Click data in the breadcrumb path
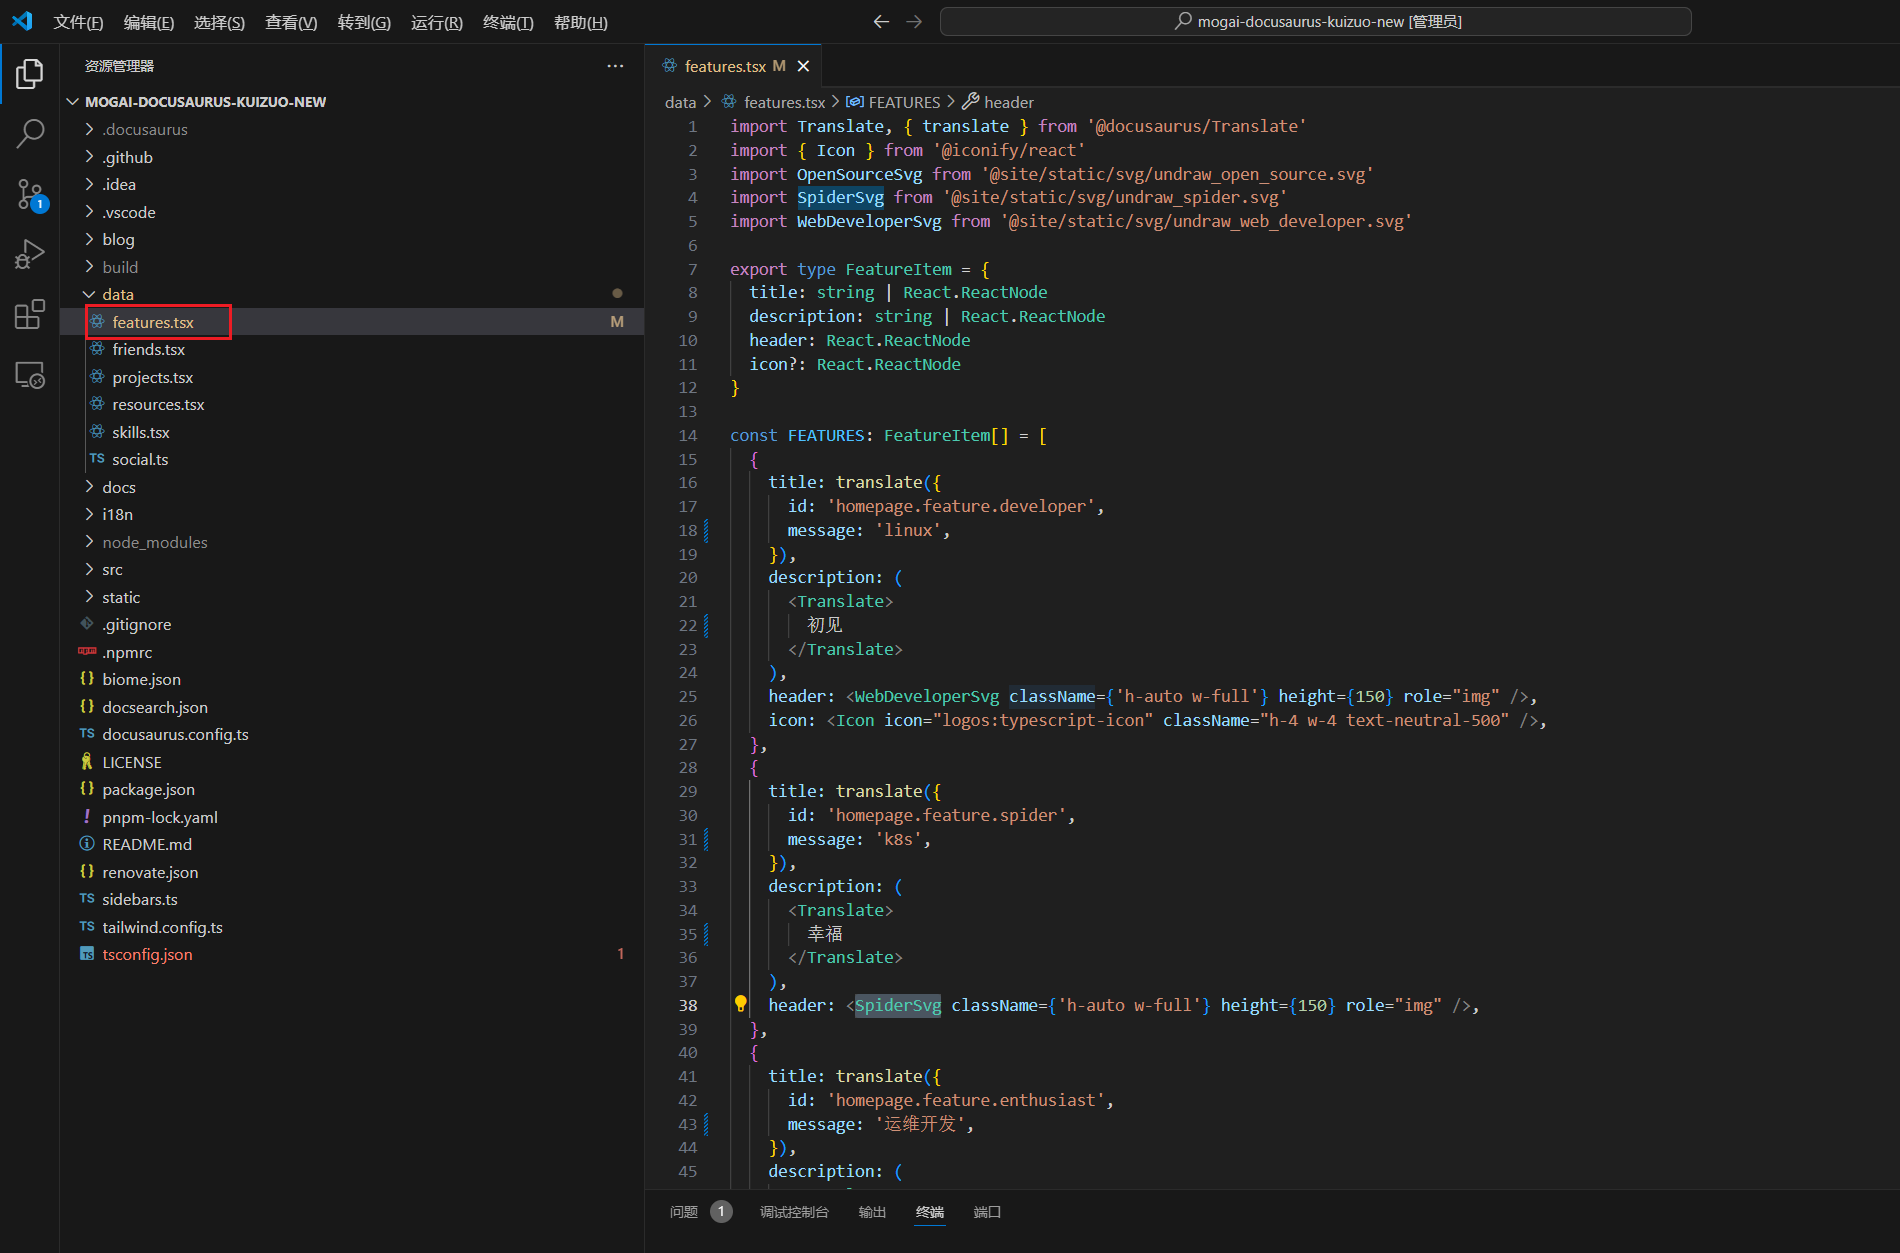1900x1253 pixels. pyautogui.click(x=680, y=102)
